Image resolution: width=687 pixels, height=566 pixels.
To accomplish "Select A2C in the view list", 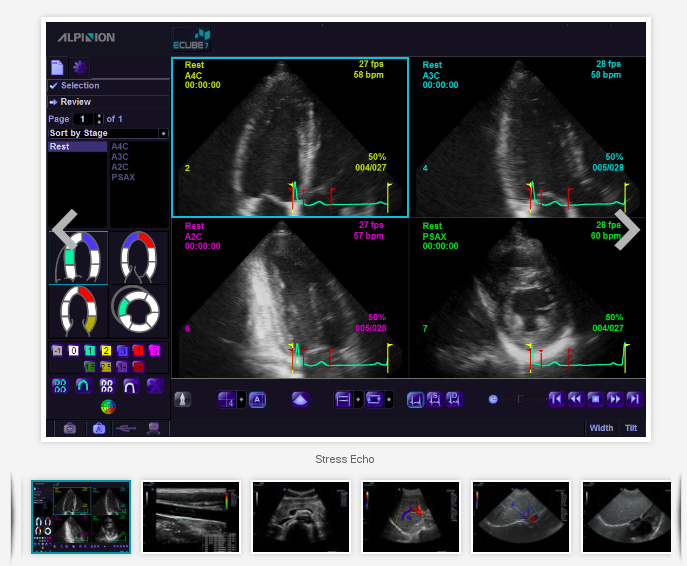I will coord(120,167).
